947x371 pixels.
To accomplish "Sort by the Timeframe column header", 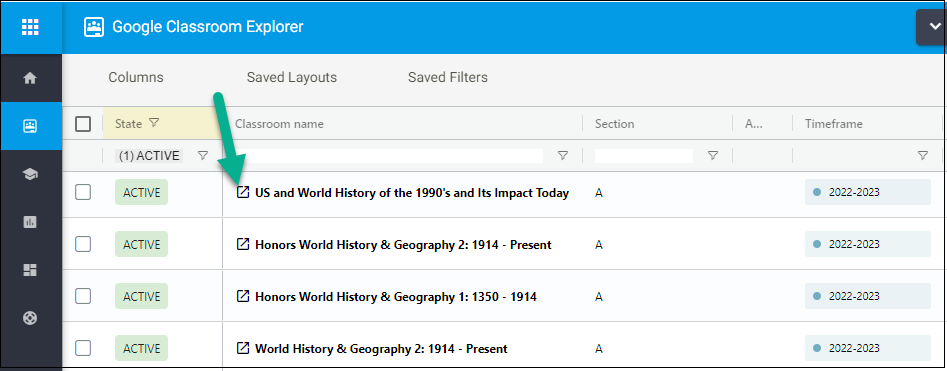I will pyautogui.click(x=833, y=124).
